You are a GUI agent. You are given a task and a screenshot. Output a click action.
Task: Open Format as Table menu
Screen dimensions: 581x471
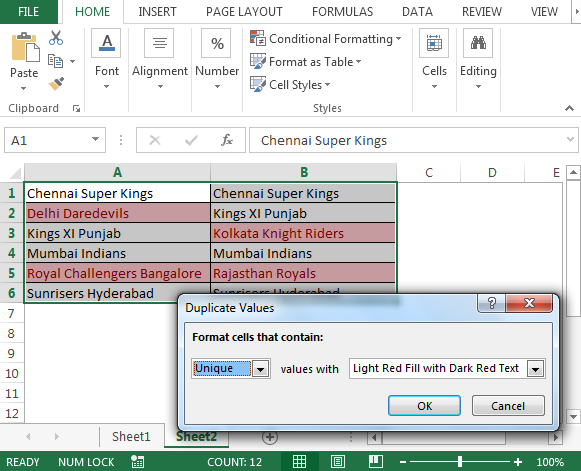coord(305,62)
